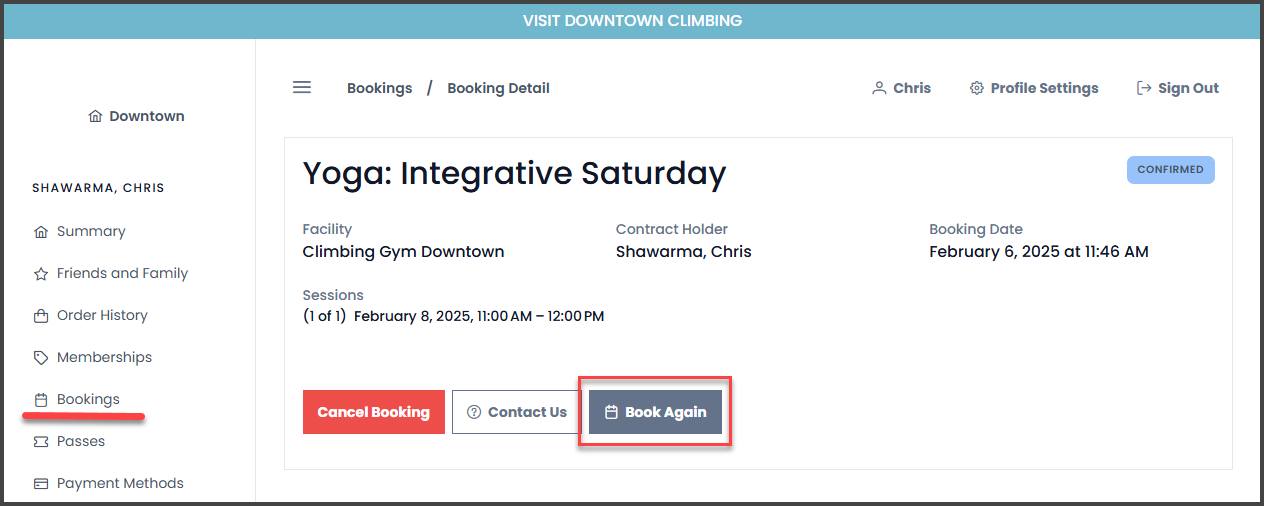Click the Order History bag icon

(41, 315)
